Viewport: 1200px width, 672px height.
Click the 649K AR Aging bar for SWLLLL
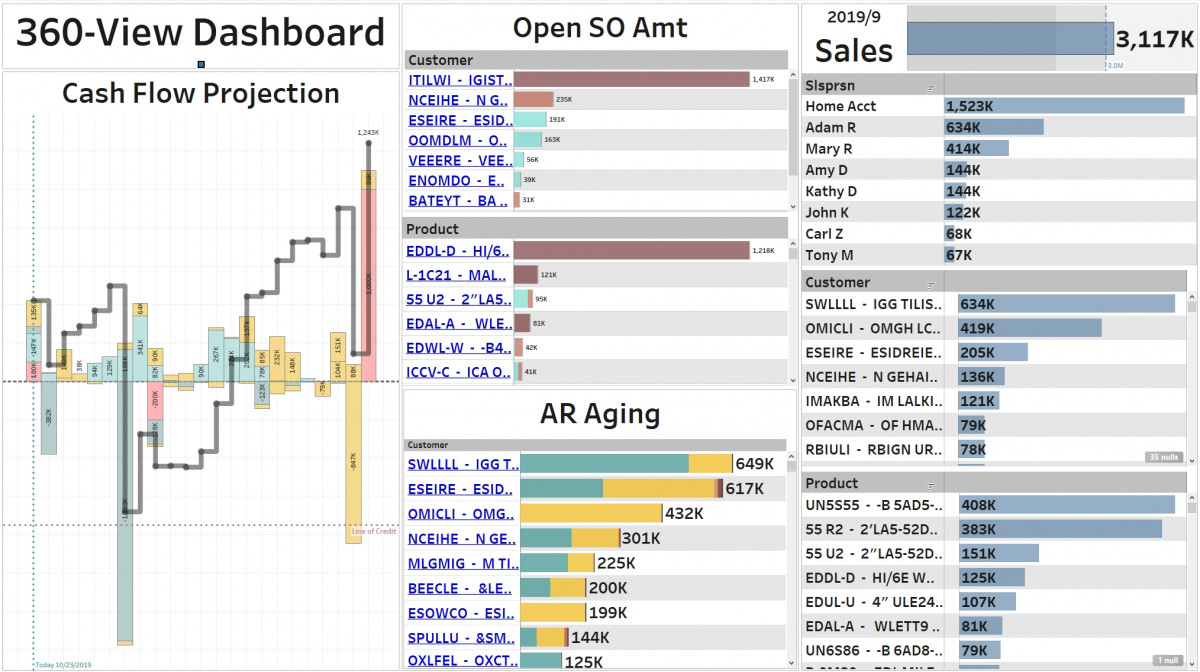pyautogui.click(x=620, y=464)
